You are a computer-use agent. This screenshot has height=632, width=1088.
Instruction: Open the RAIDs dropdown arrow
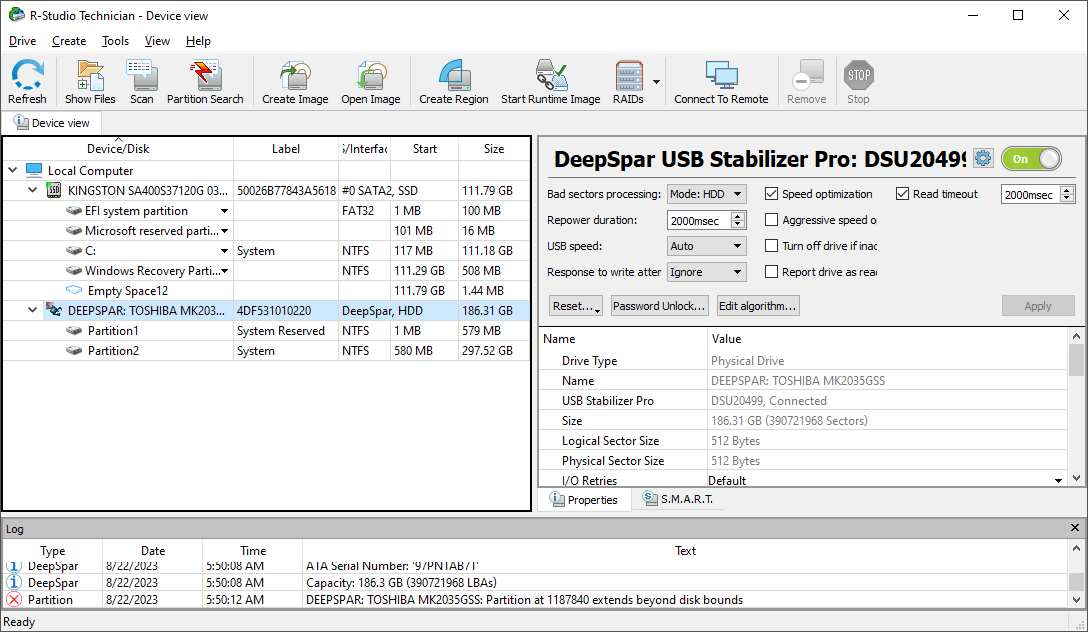pos(656,82)
